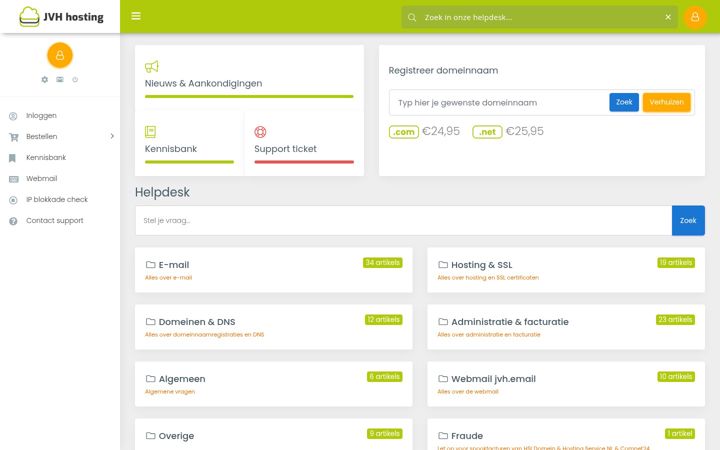
Task: Open the Kennisbank card text
Action: 171,149
